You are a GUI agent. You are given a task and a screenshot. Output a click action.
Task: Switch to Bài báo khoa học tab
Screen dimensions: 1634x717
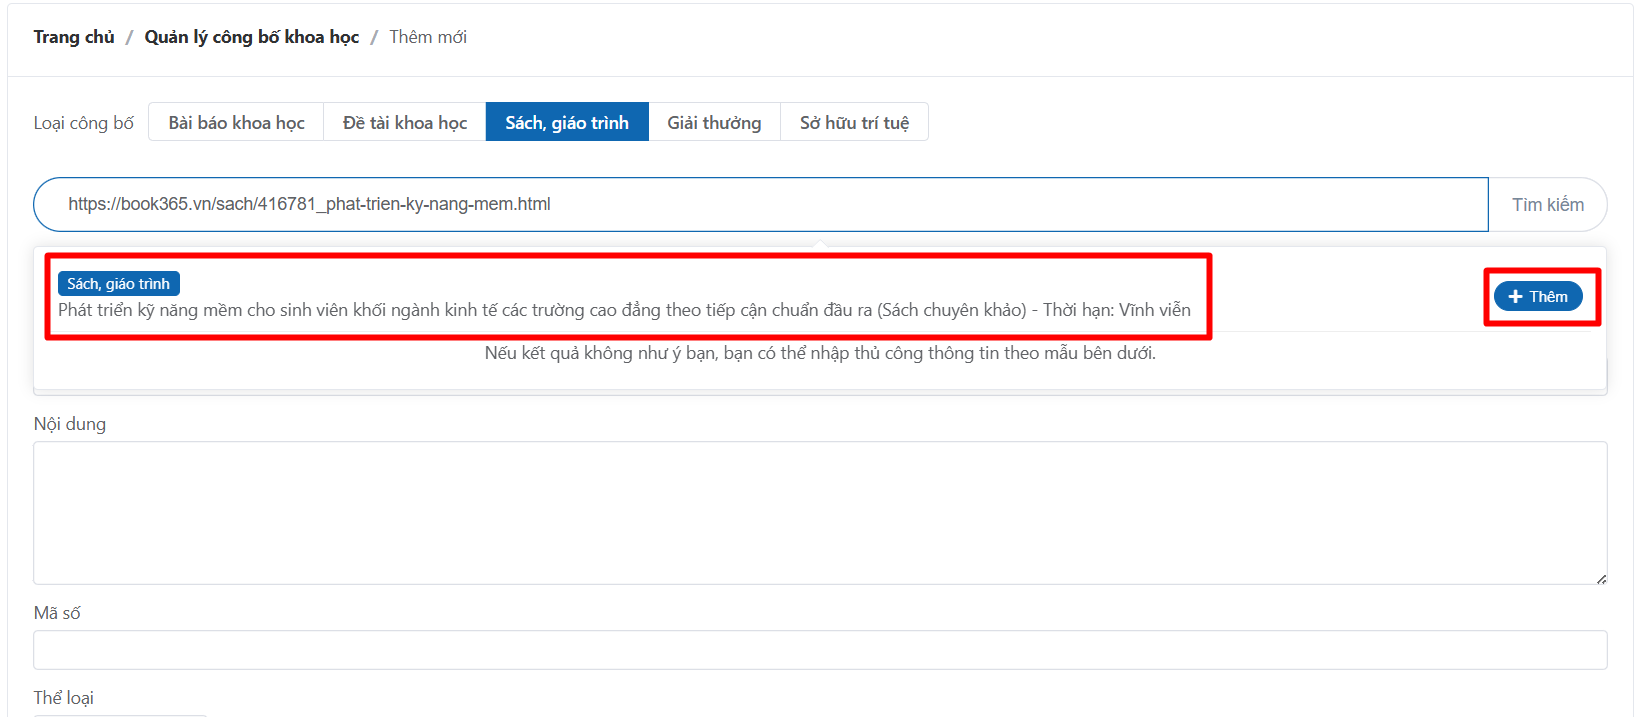click(x=236, y=123)
